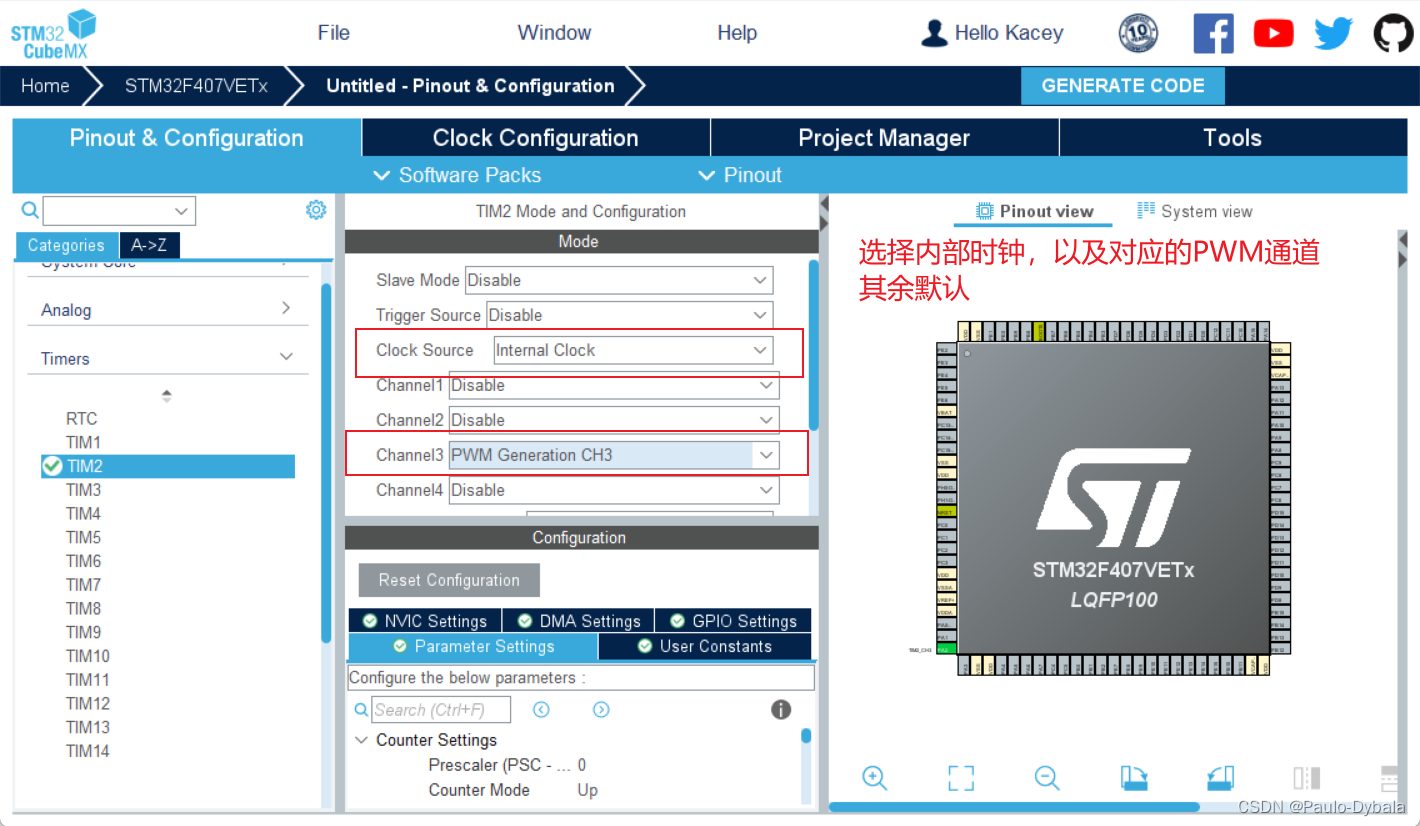
Task: Toggle the Categories view in the sidebar
Action: 66,245
